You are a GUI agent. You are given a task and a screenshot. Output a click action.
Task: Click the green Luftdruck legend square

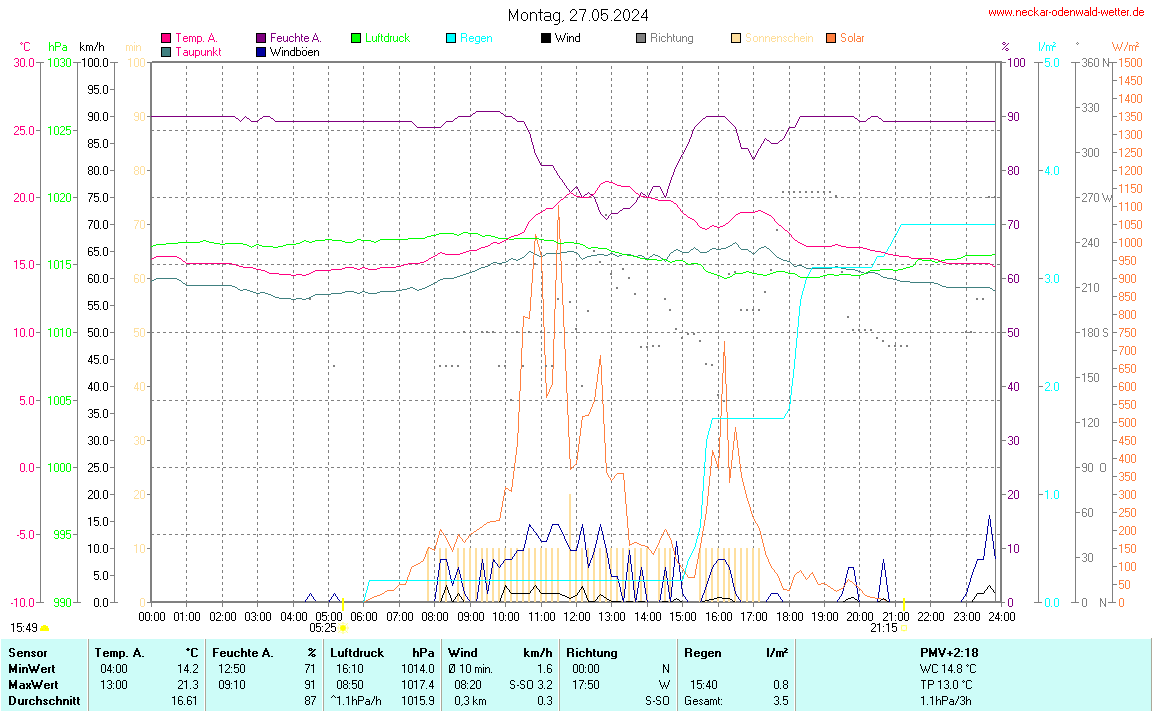pyautogui.click(x=356, y=38)
